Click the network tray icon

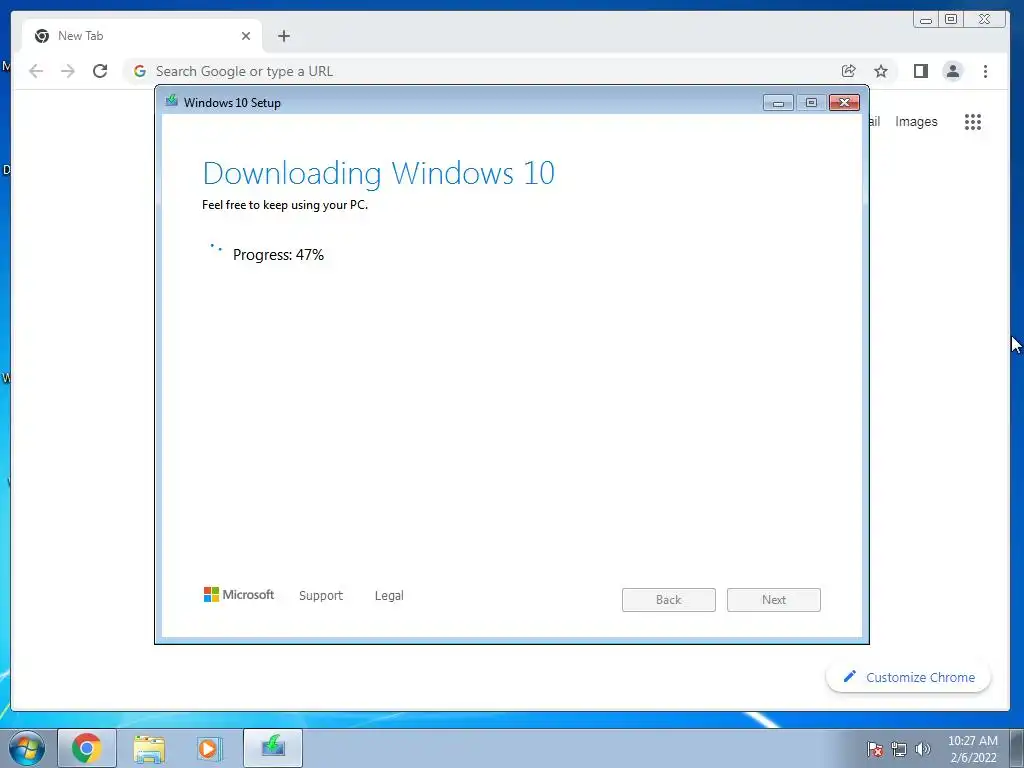899,749
